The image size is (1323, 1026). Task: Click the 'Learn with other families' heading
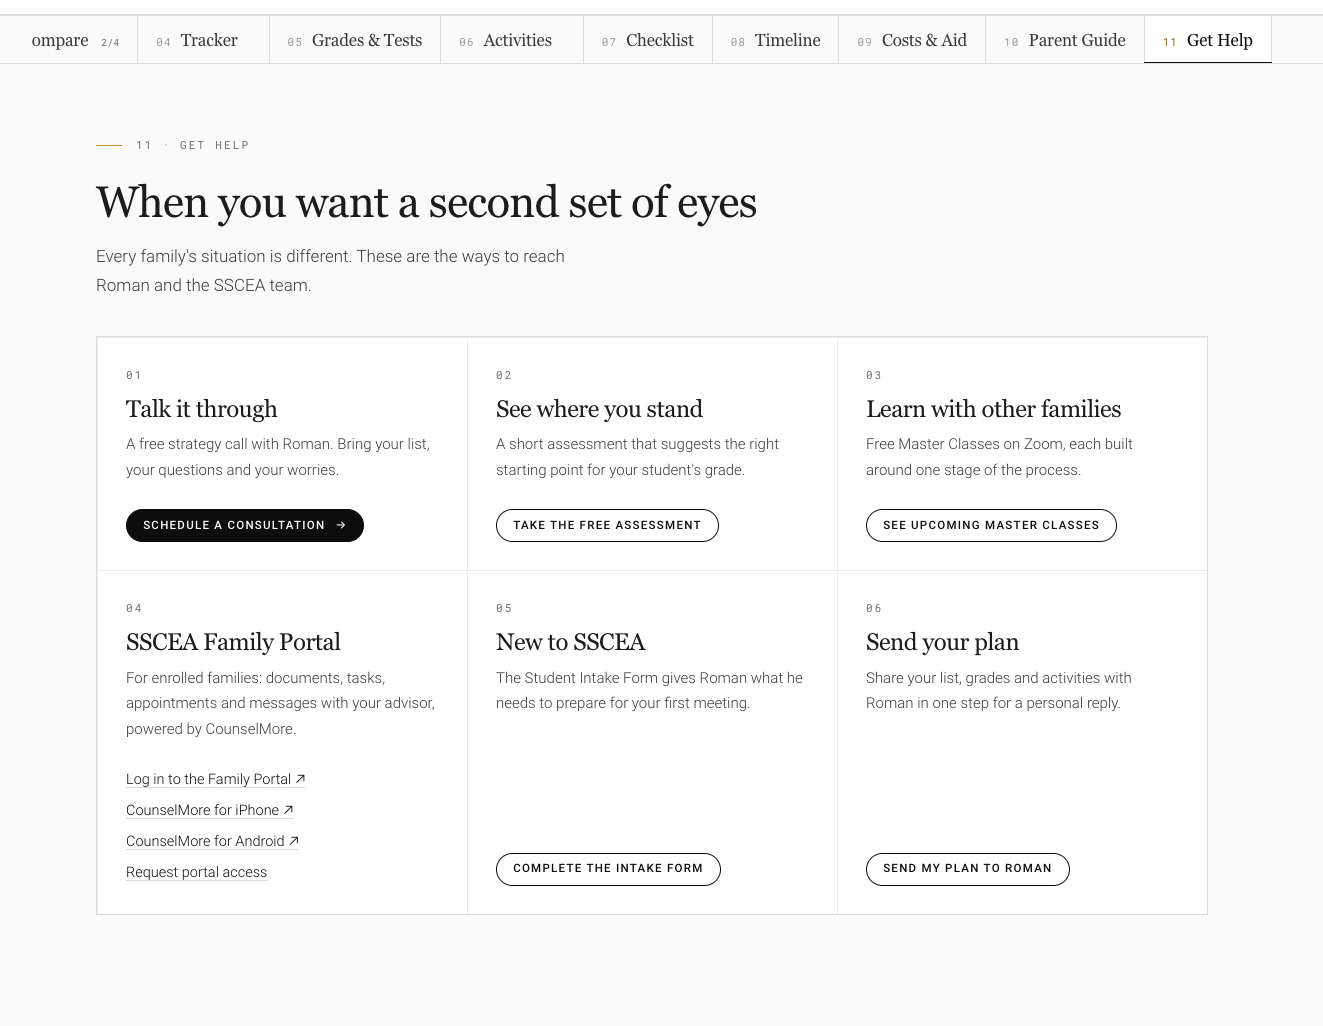tap(993, 409)
